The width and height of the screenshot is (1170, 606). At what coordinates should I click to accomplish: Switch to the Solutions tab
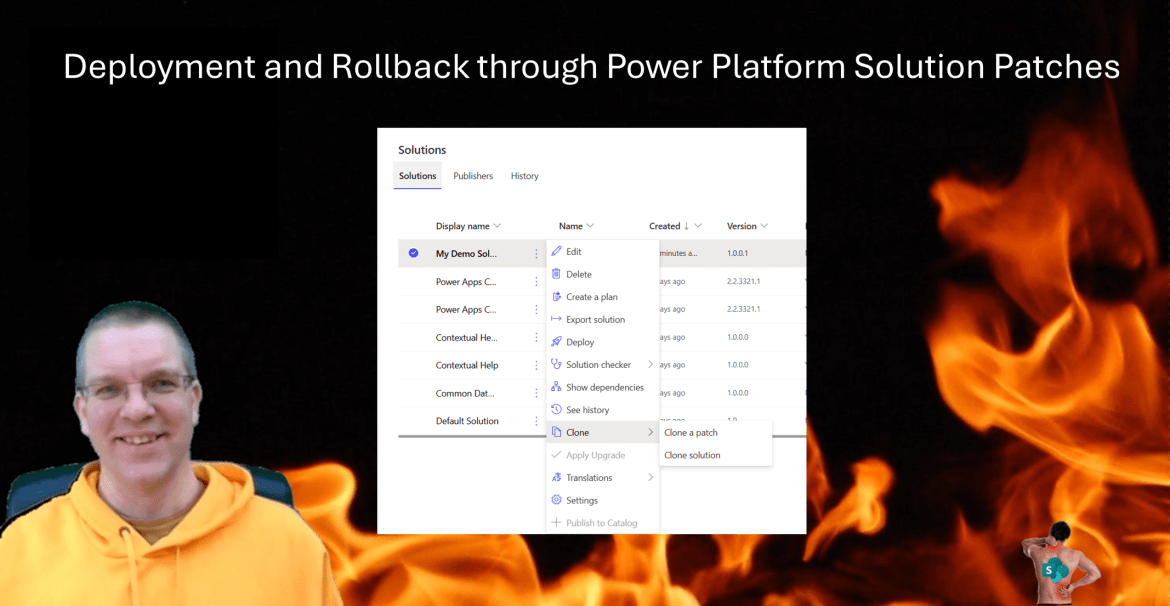click(418, 176)
